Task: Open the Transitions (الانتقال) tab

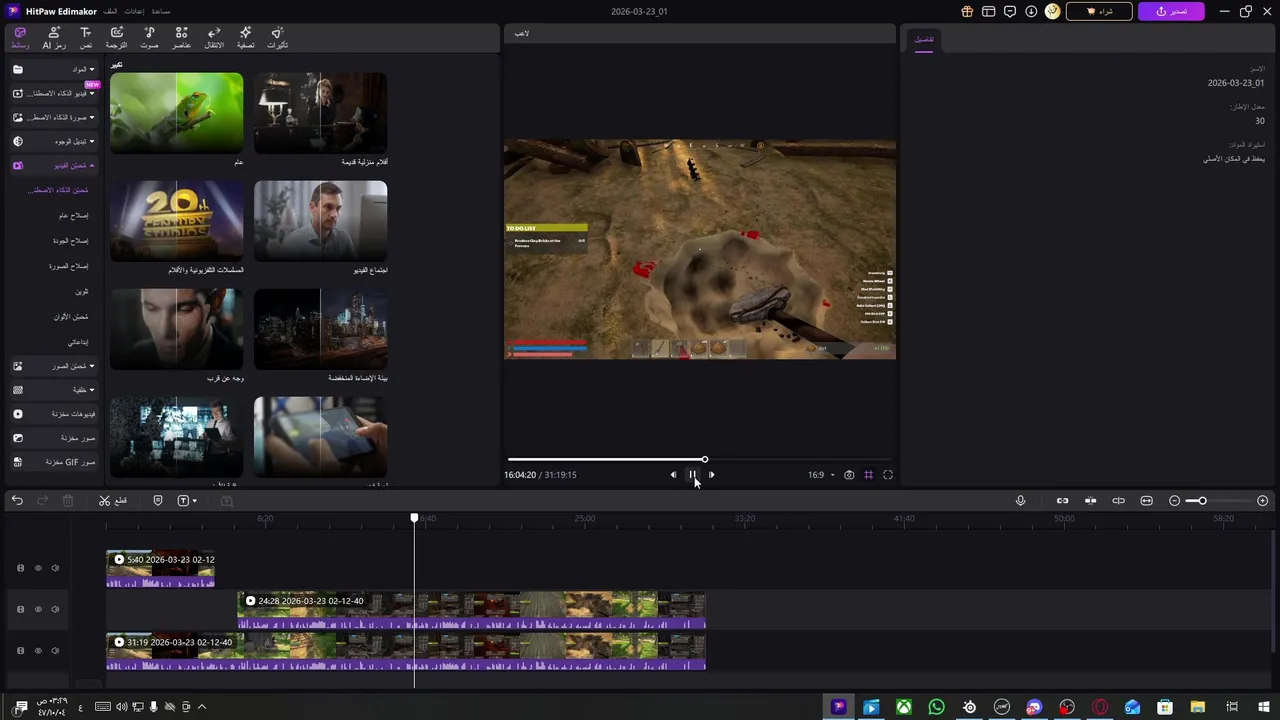Action: 214,38
